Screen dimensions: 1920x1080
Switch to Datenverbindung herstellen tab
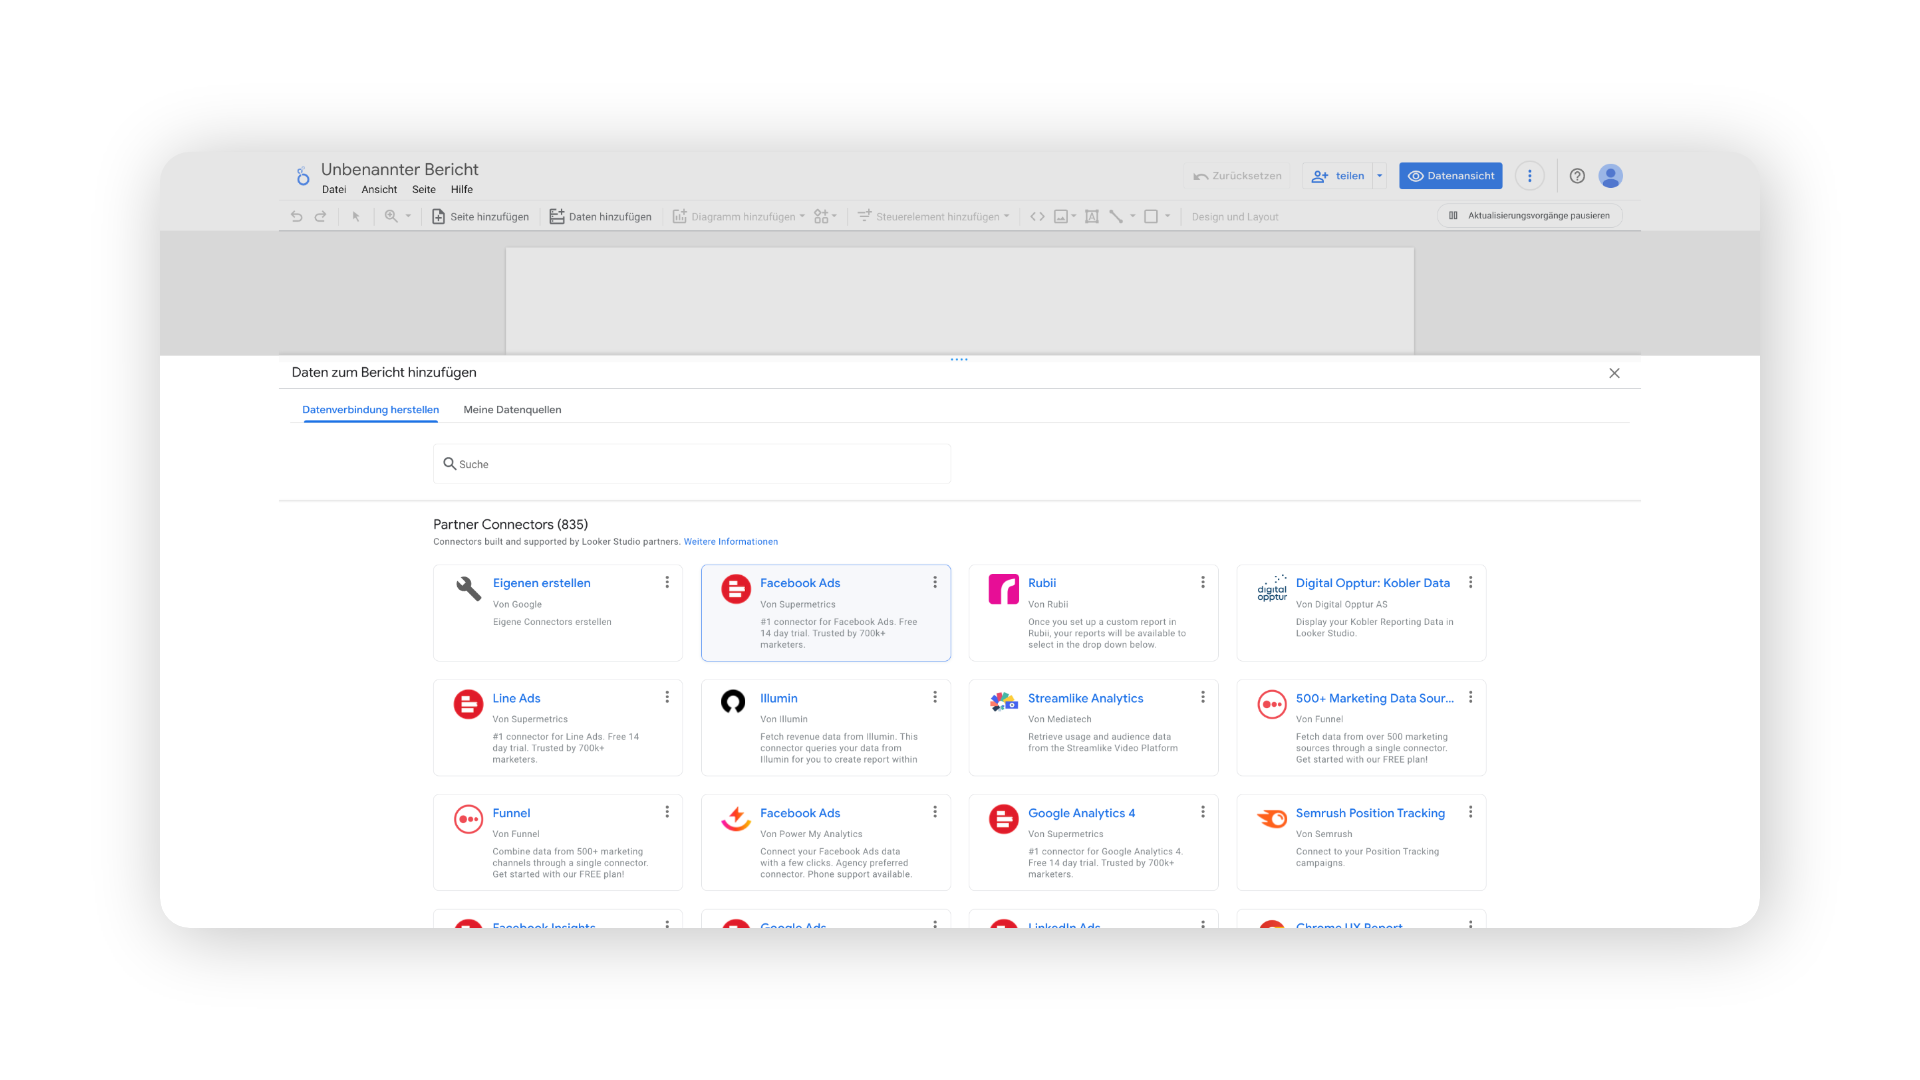371,410
